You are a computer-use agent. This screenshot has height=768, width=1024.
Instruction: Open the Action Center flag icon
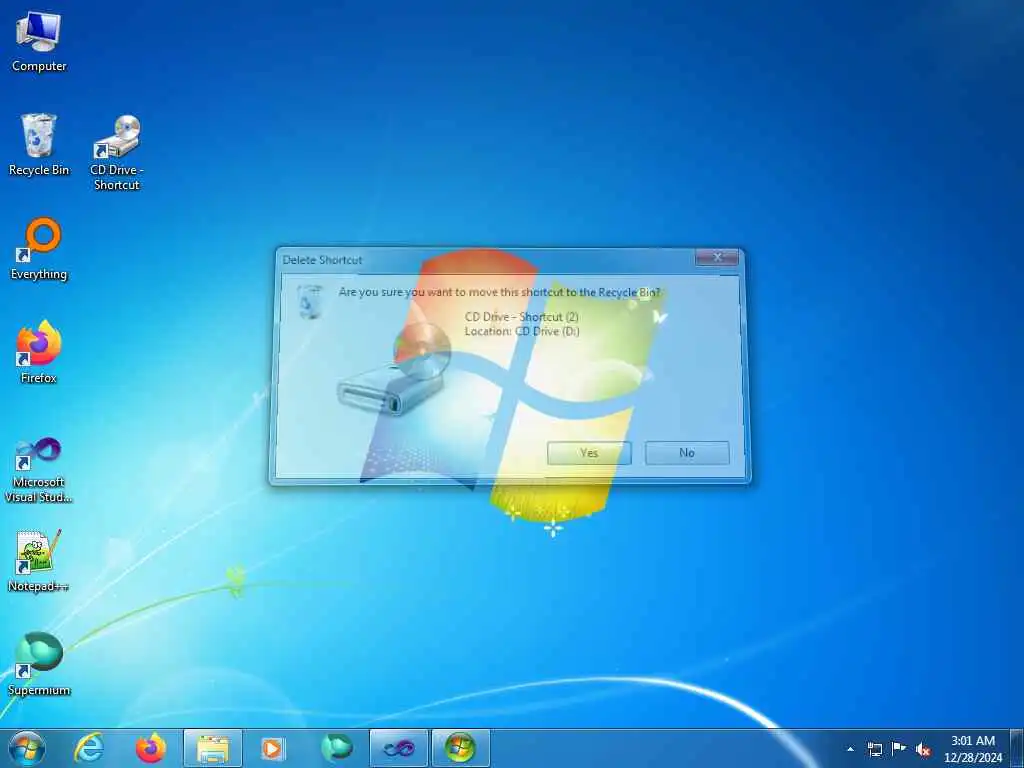899,748
